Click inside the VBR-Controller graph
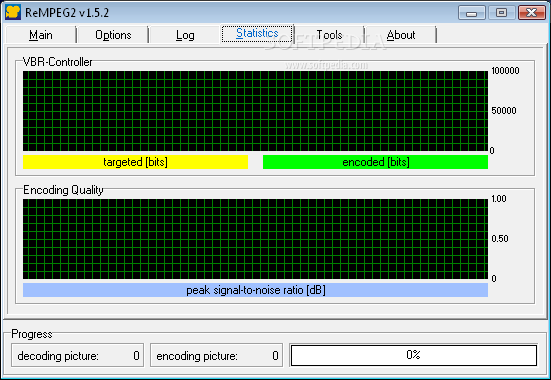The height and width of the screenshot is (380, 551). tap(255, 111)
